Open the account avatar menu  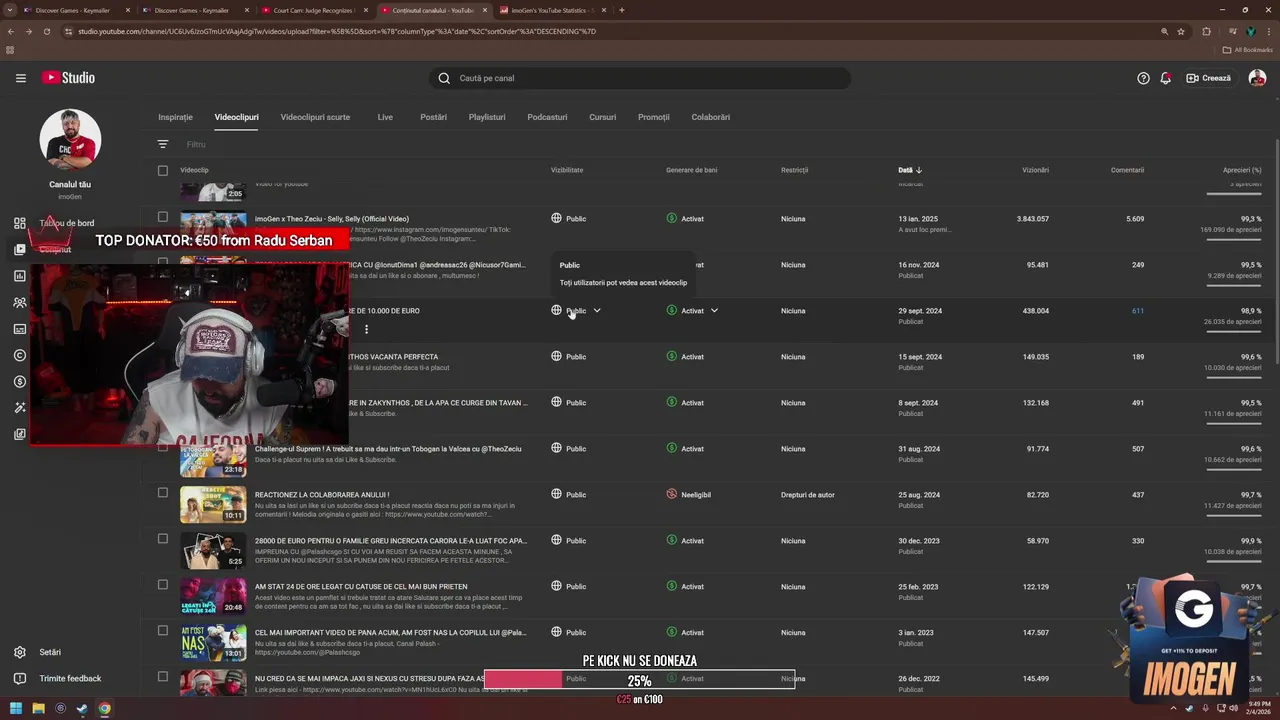point(1257,78)
